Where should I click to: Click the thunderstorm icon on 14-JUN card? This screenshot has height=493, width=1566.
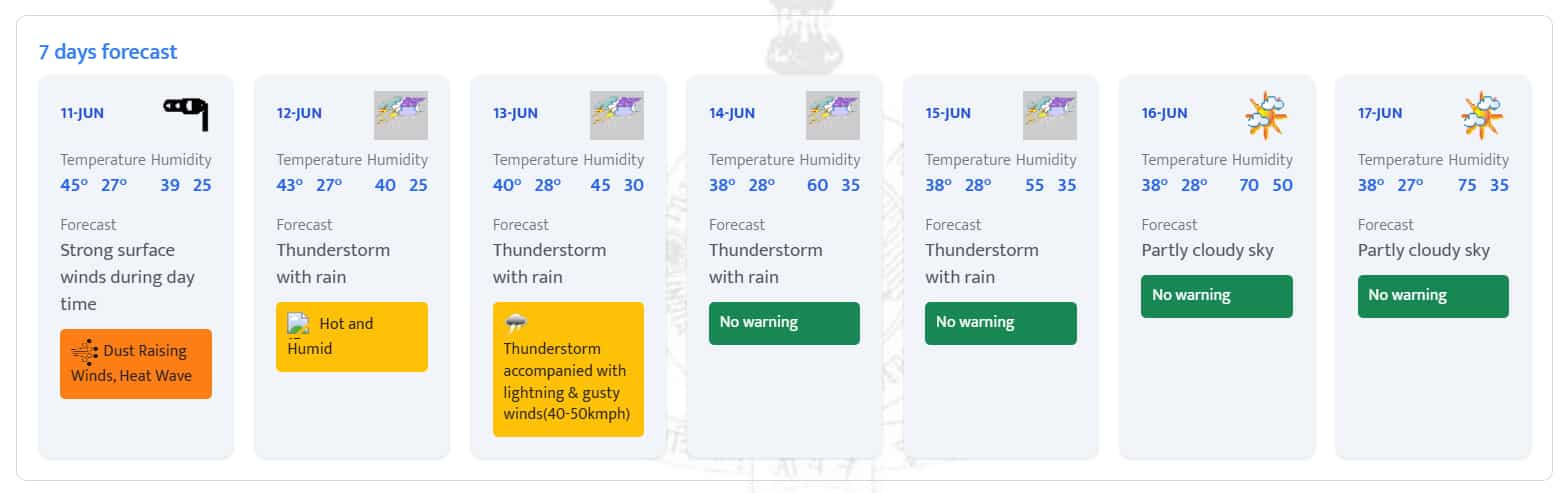(x=833, y=115)
